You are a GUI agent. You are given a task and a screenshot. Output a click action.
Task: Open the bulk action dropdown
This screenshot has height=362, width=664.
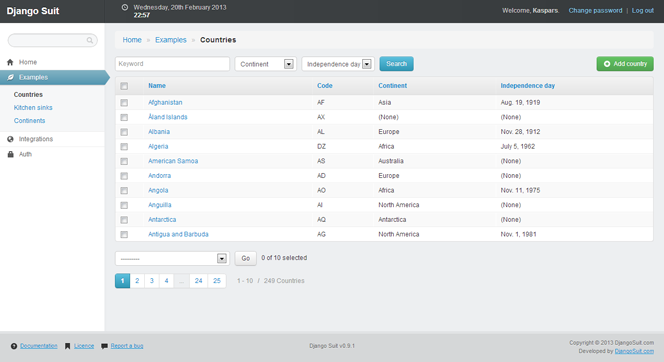[172, 258]
